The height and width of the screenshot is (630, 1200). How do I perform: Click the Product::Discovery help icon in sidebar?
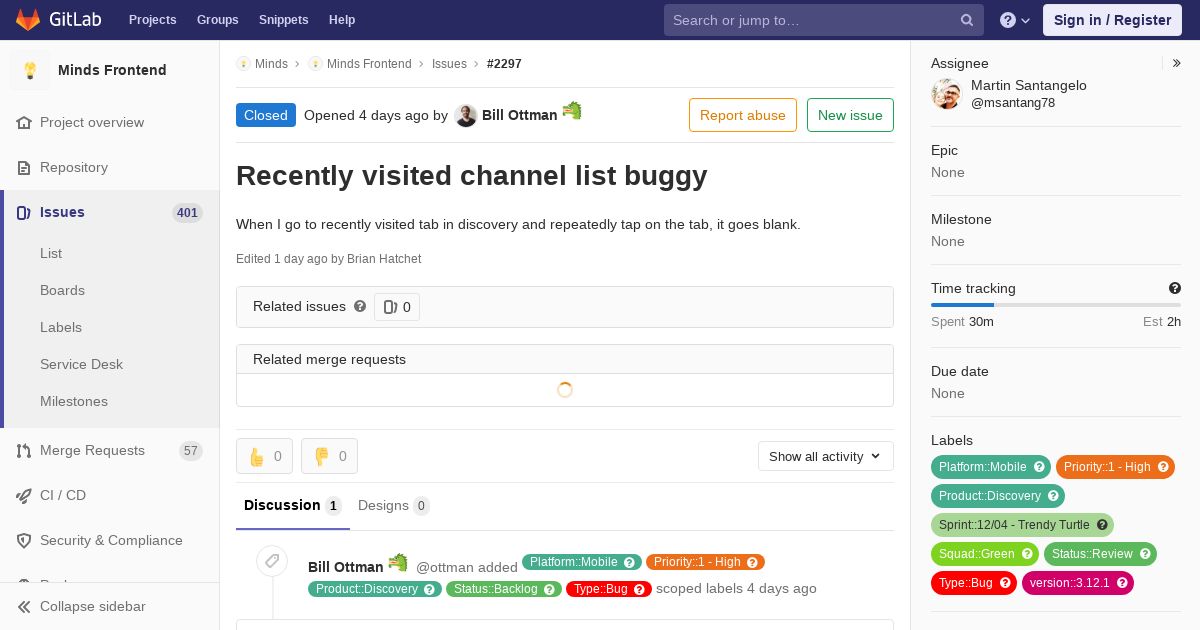1053,496
